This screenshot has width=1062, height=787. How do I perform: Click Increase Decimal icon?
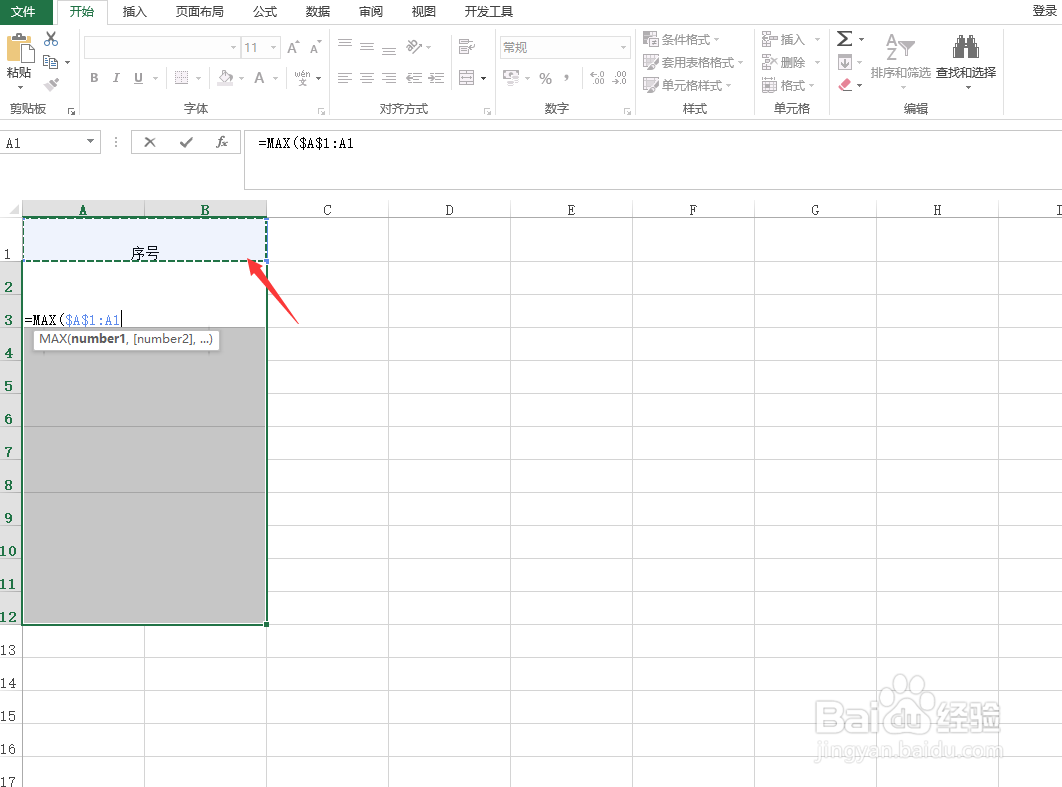(597, 78)
